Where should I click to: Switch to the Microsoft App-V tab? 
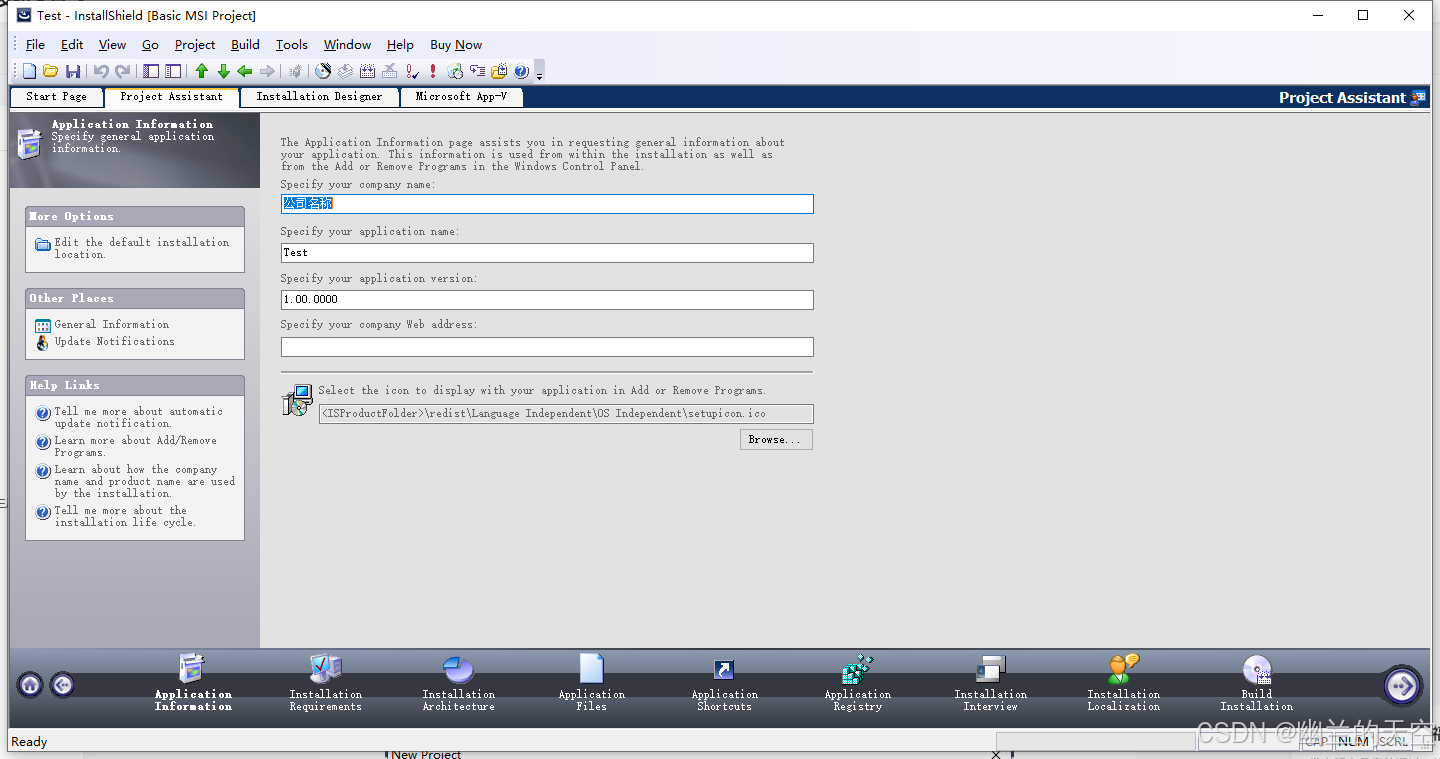(x=461, y=97)
